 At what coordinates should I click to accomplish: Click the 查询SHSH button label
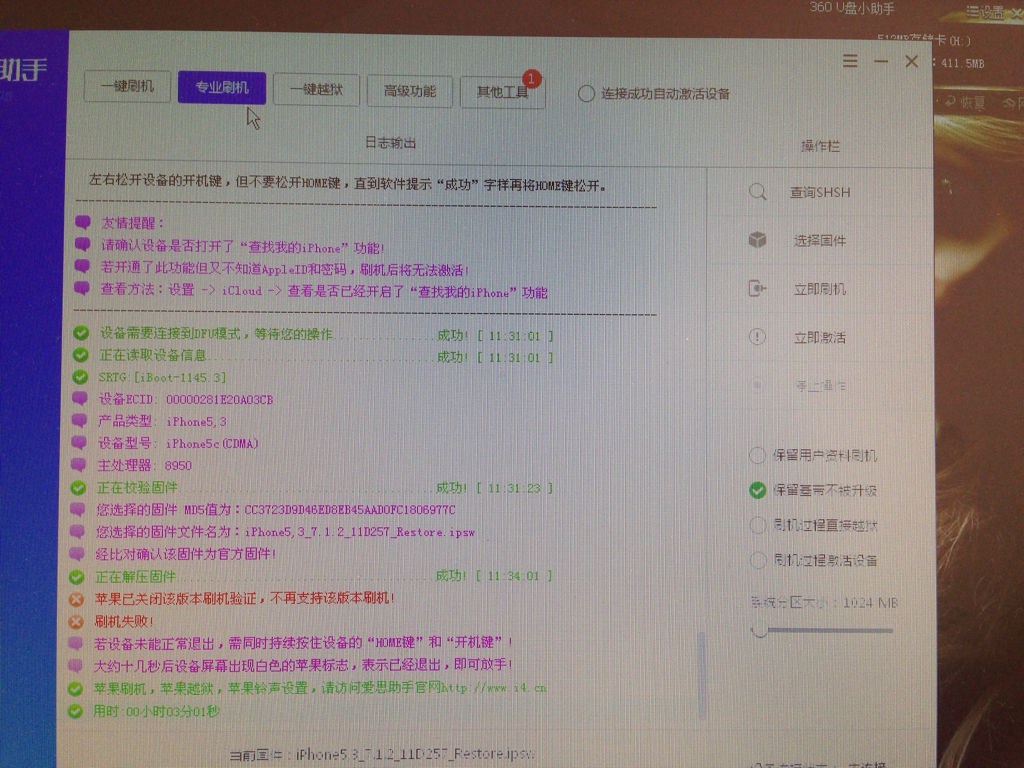(x=820, y=193)
